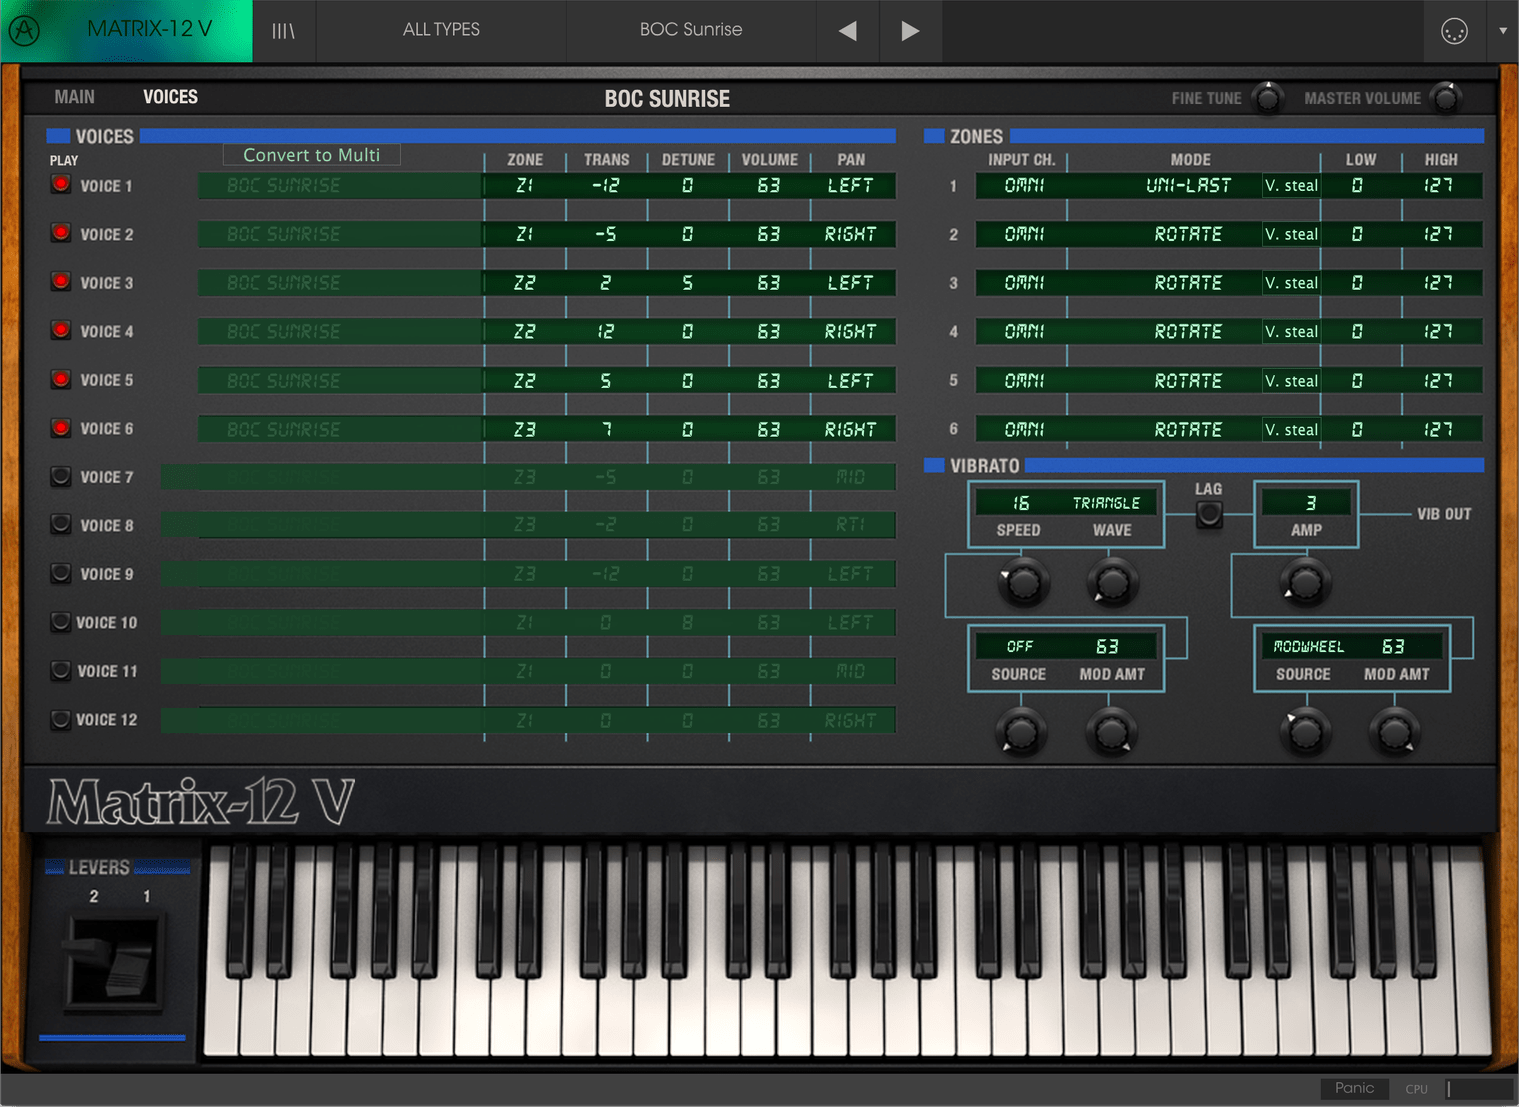
Task: Open zone 1 mode Uni-Last selector
Action: [1188, 186]
